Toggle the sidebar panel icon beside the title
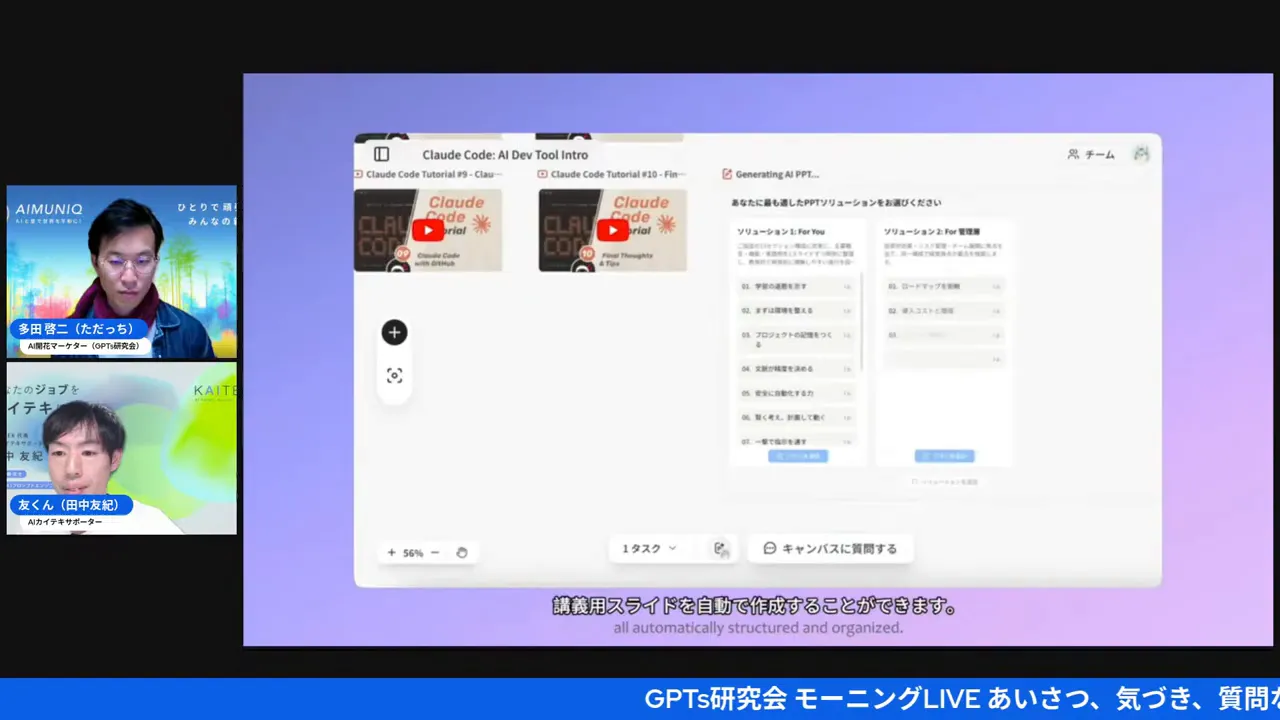This screenshot has width=1280, height=720. (381, 154)
